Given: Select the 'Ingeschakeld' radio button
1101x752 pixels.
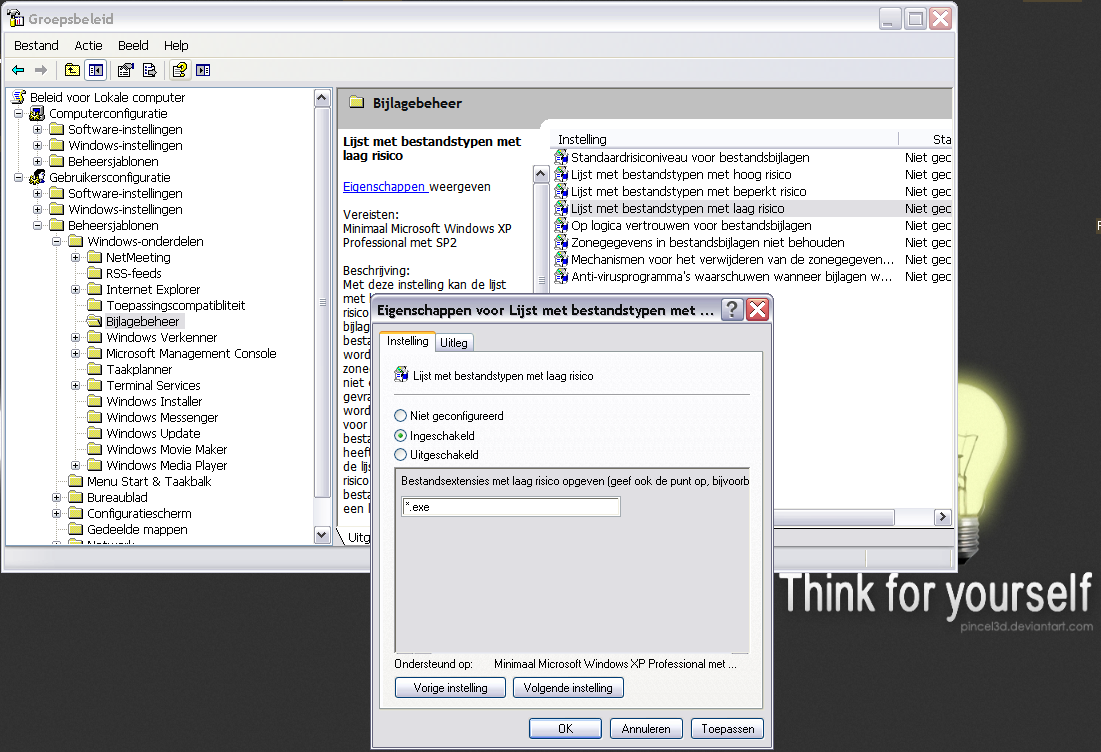Looking at the screenshot, I should tap(400, 435).
